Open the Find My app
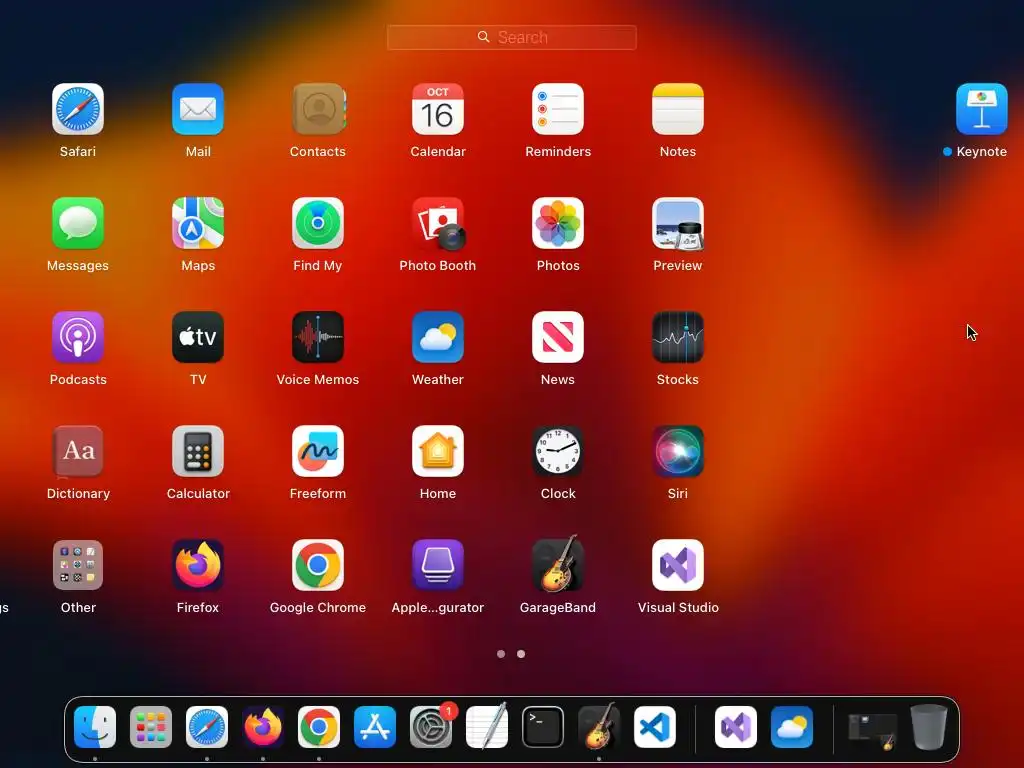 (318, 223)
